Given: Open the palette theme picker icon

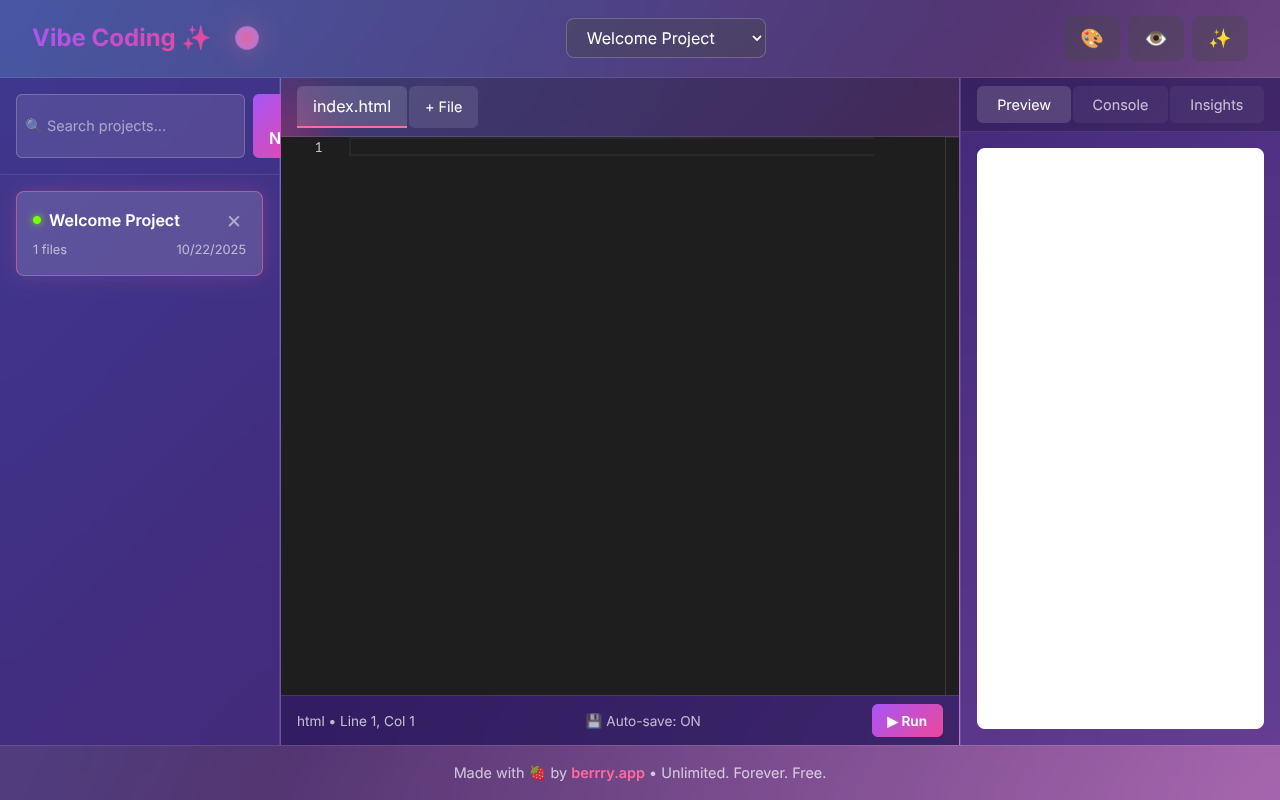Looking at the screenshot, I should pyautogui.click(x=1091, y=38).
